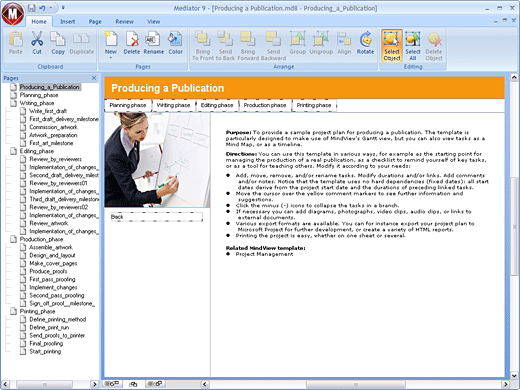520x390 pixels.
Task: Click the Delete Object icon
Action: pyautogui.click(x=434, y=39)
